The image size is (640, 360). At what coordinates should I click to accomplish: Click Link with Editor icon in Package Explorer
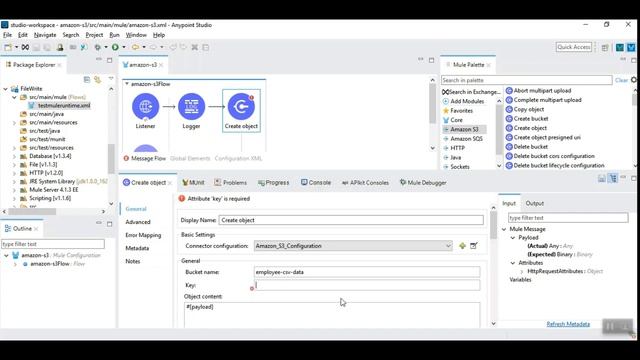(98, 80)
